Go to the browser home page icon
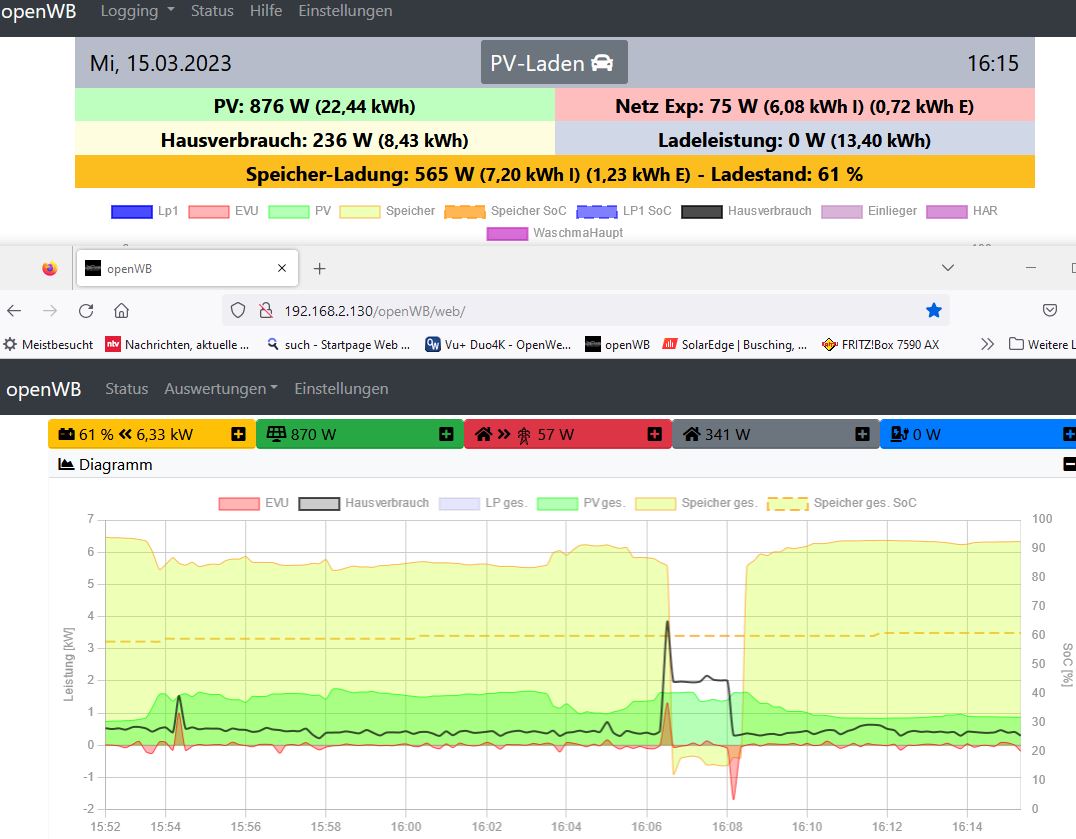Screen dimensions: 1076x839 pos(121,310)
